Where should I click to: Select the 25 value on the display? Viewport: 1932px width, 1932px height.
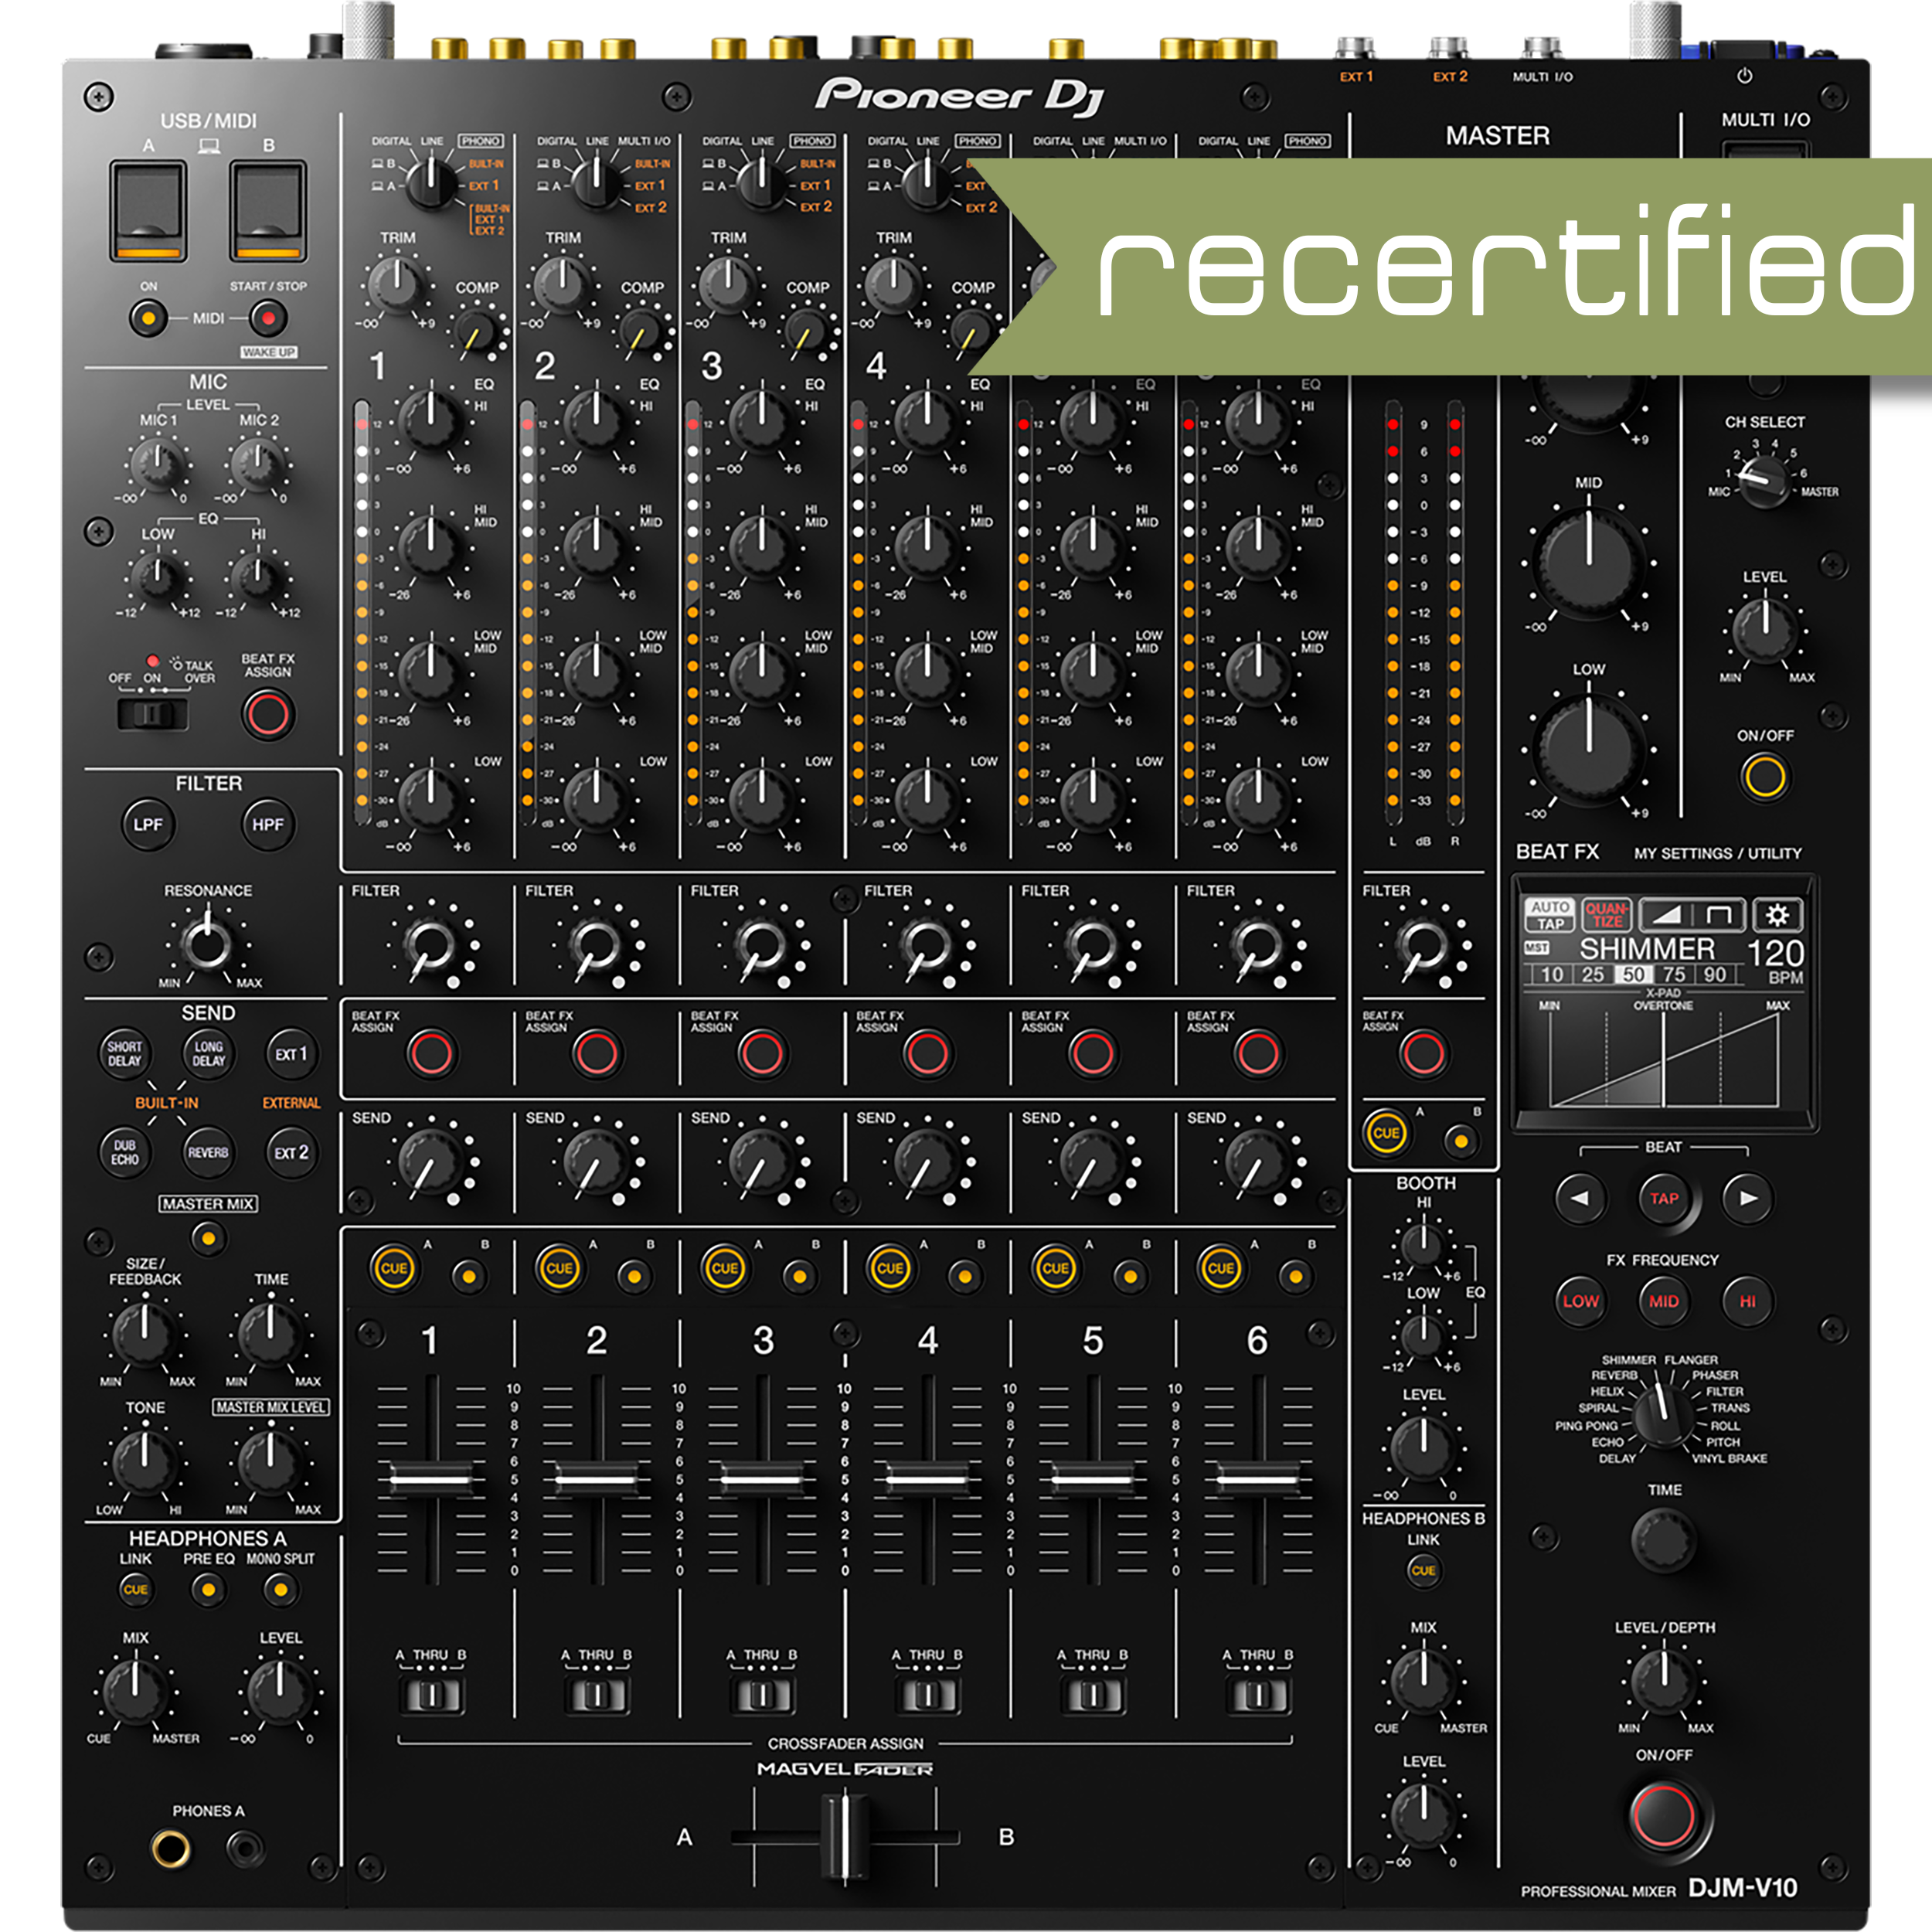(x=1593, y=974)
